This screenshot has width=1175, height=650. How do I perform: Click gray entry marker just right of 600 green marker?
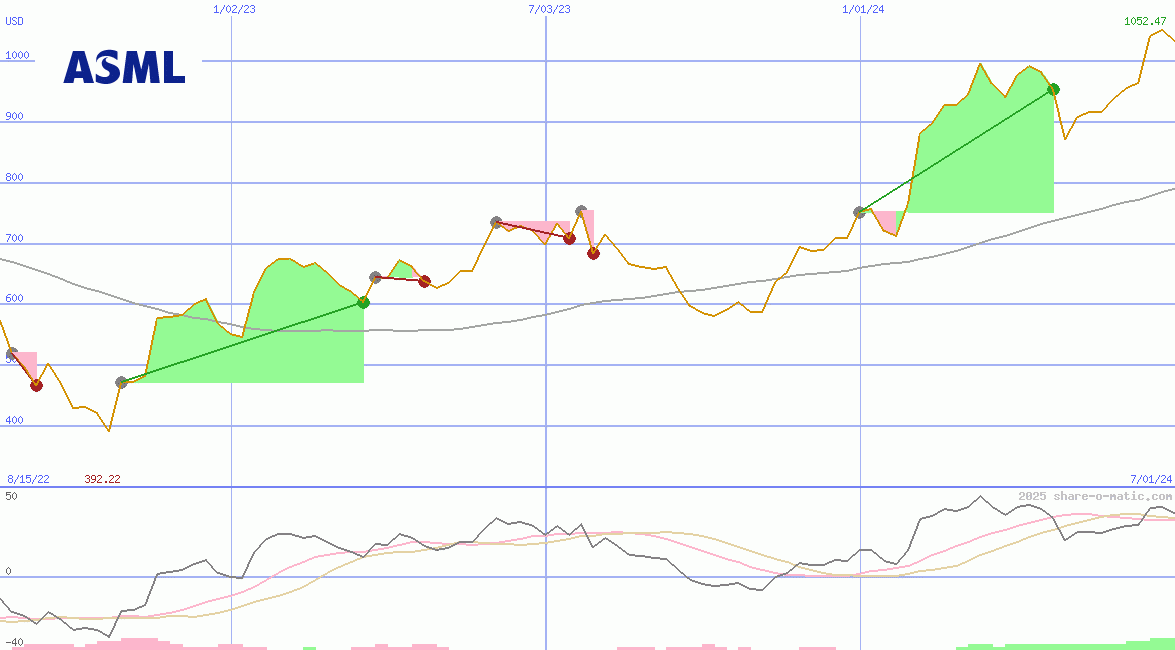coord(375,277)
